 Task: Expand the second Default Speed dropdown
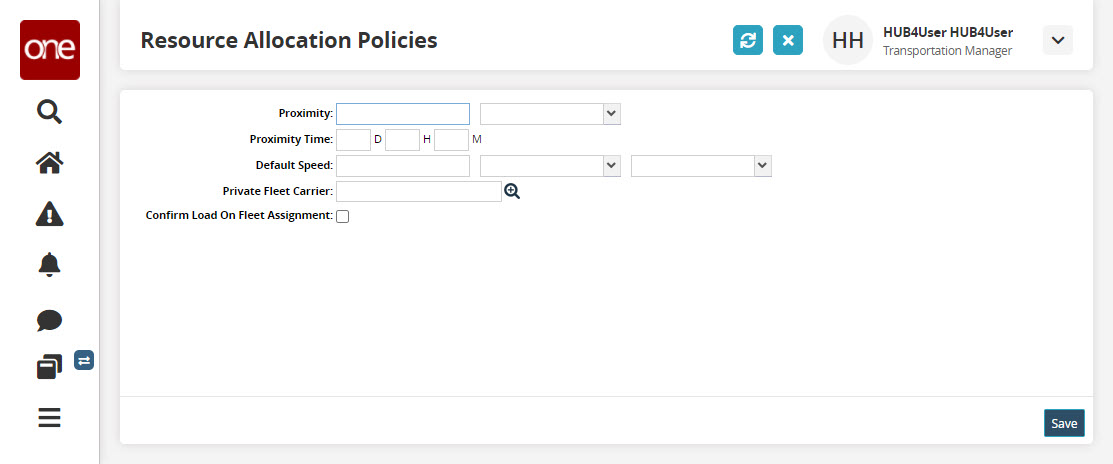coord(701,166)
